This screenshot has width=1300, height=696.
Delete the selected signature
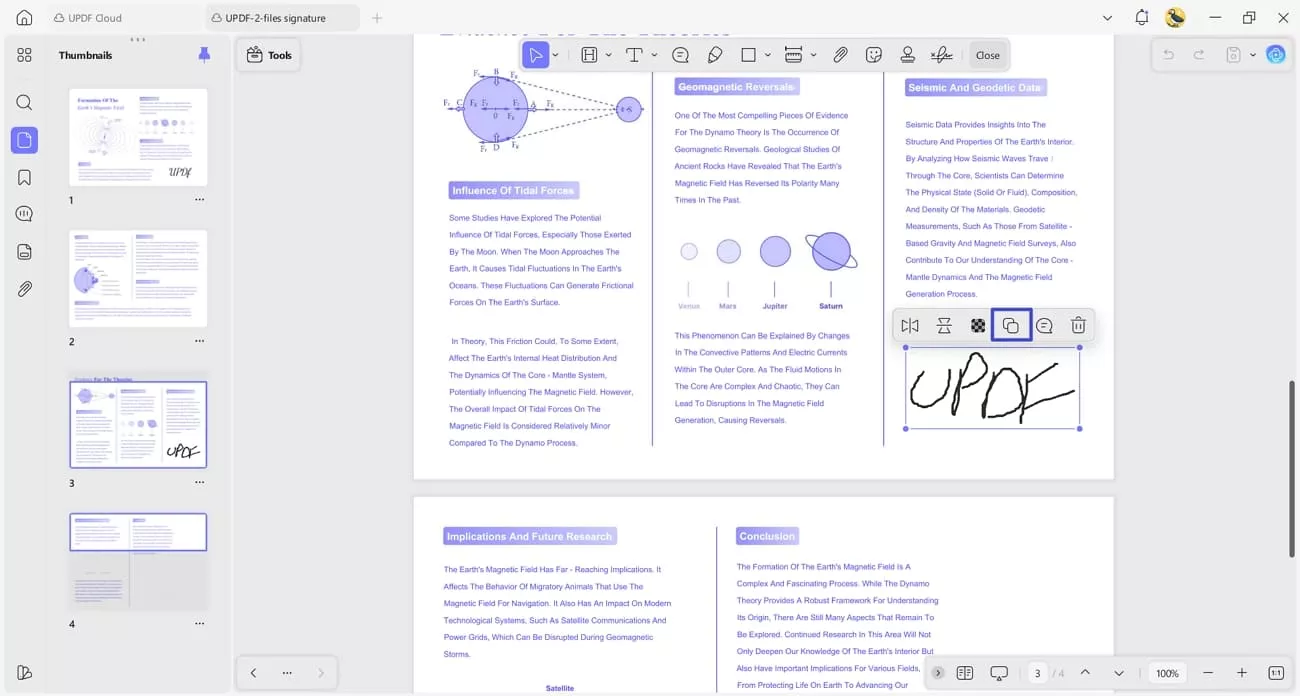(x=1078, y=326)
